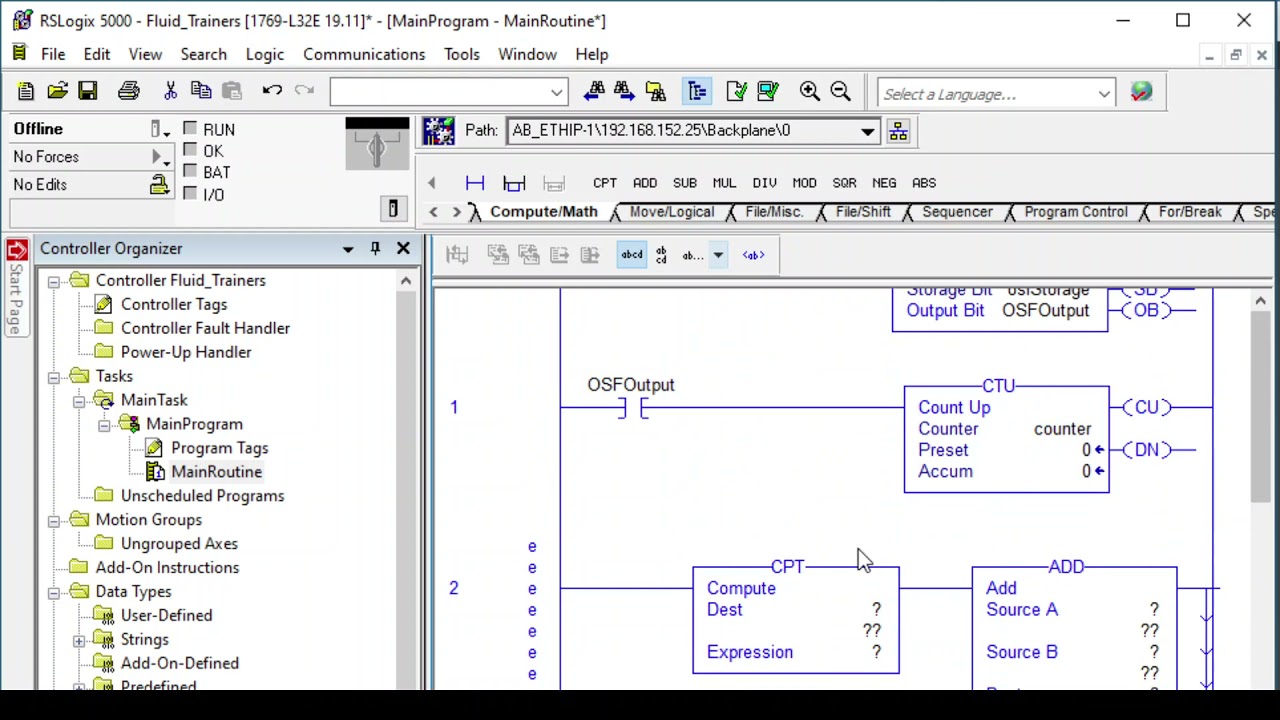Open the Select a Language dropdown

coord(1104,94)
